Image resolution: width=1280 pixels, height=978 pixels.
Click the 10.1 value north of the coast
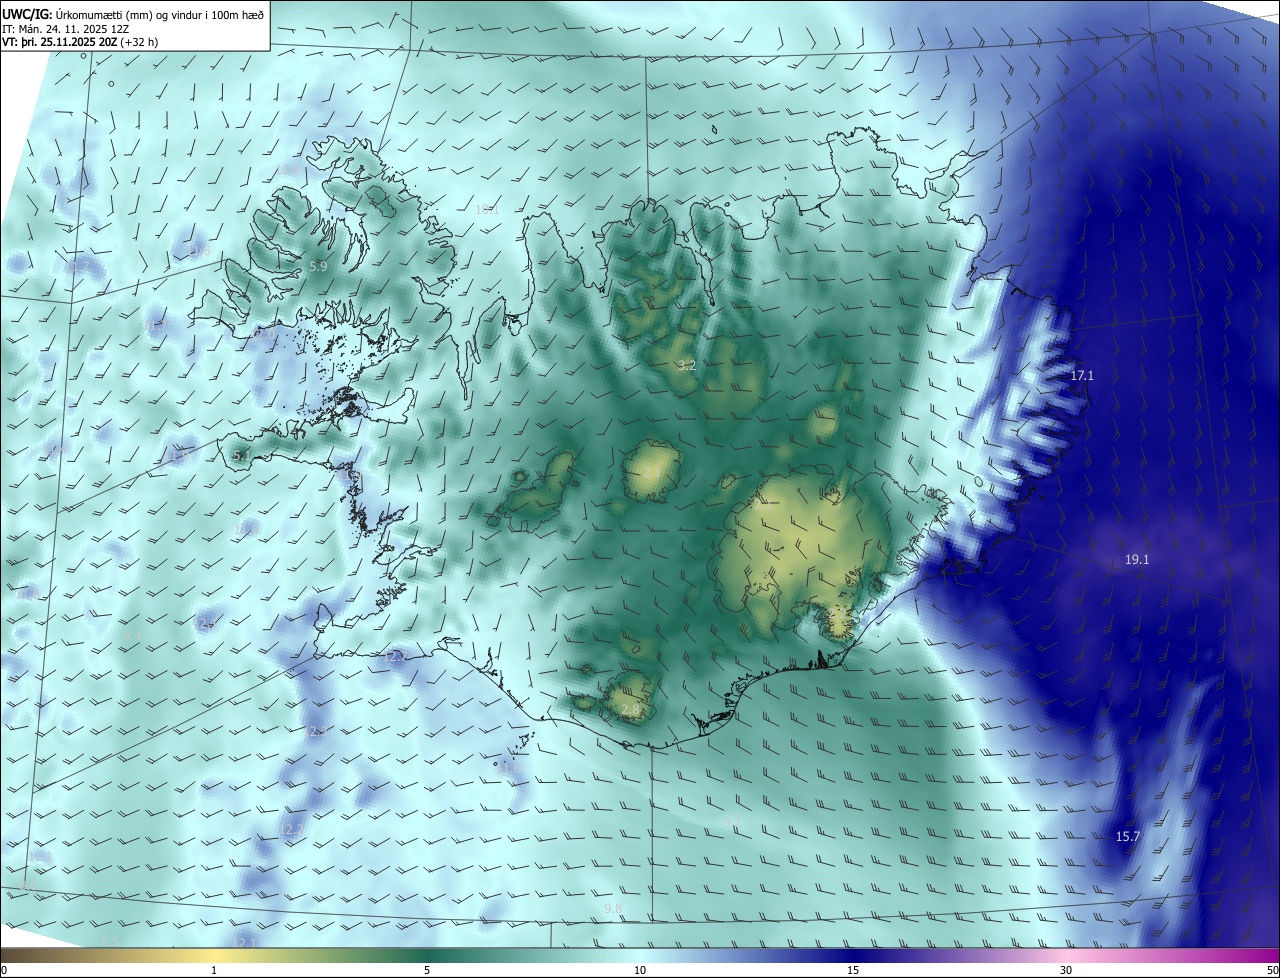click(487, 210)
